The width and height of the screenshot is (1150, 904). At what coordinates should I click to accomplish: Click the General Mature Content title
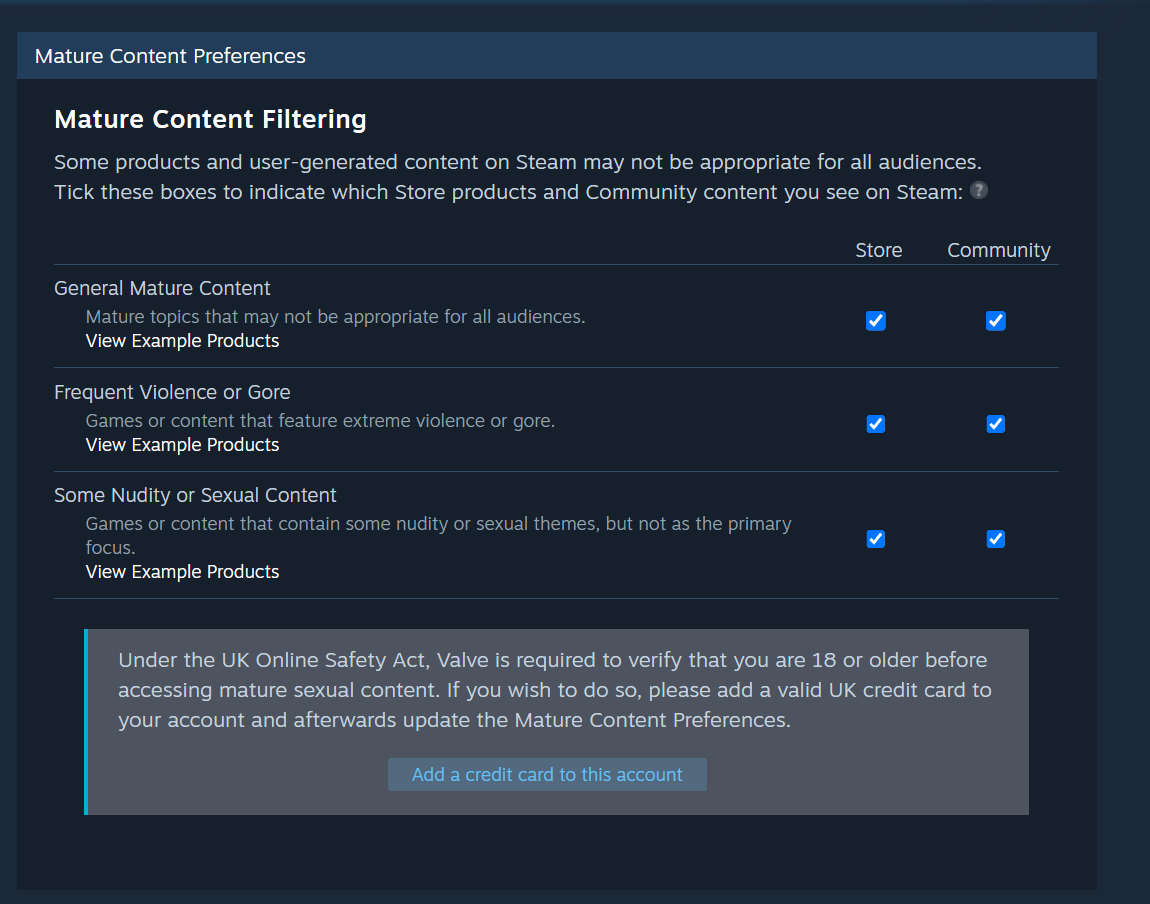[162, 288]
